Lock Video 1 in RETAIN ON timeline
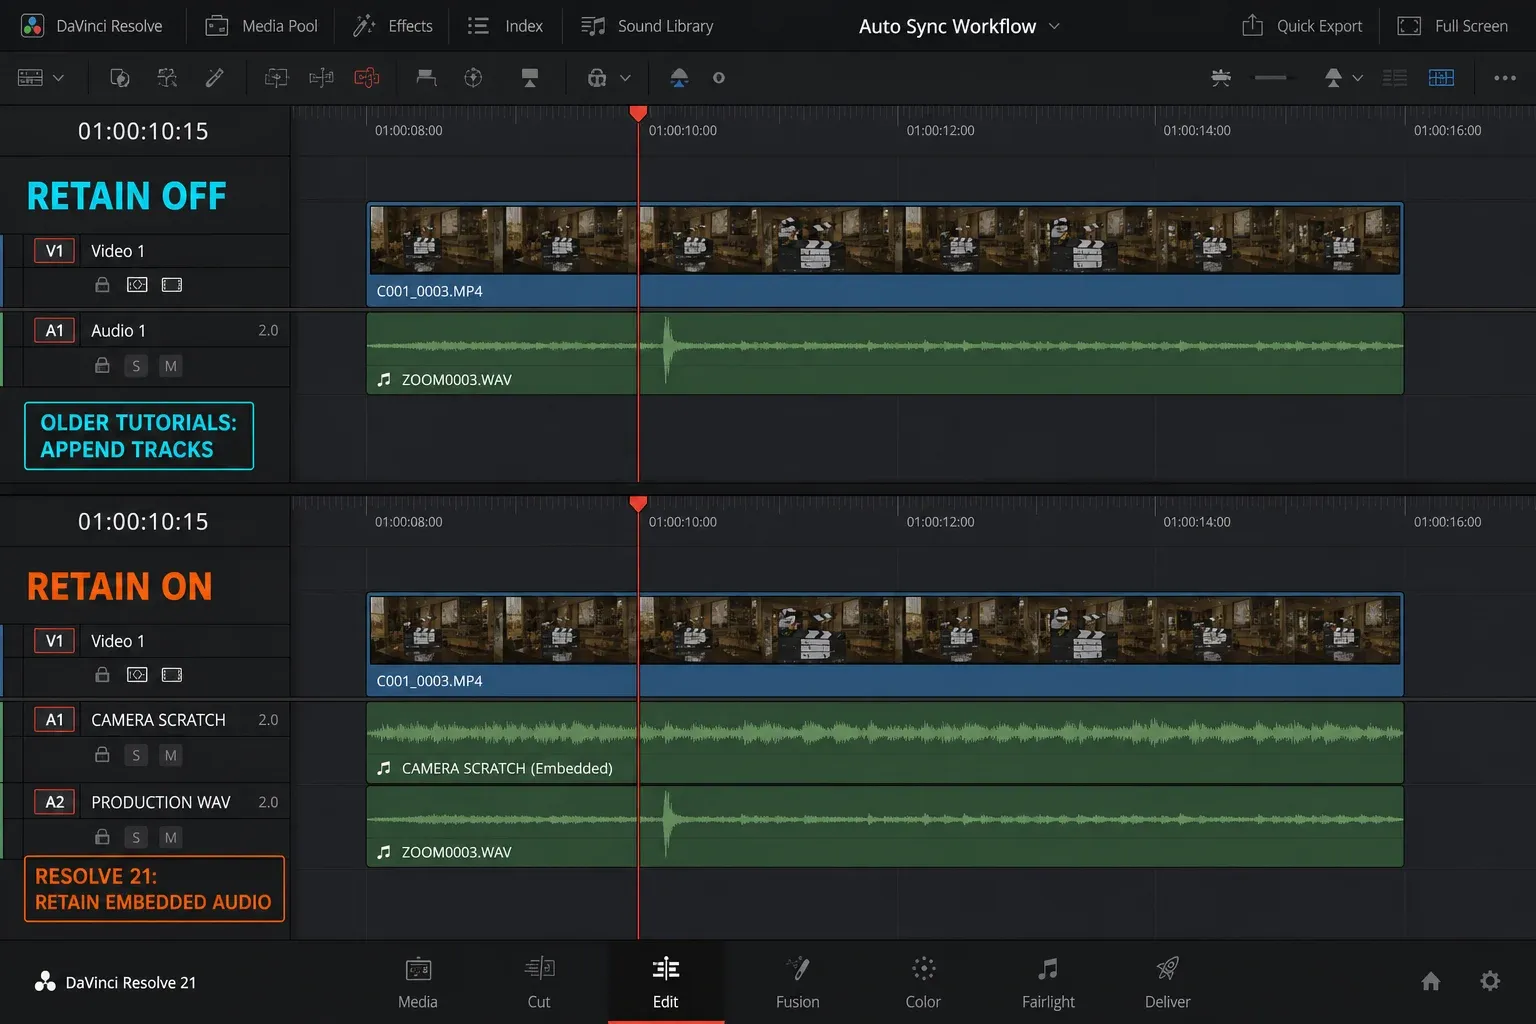Screen dimensions: 1536x1024 pyautogui.click(x=102, y=675)
